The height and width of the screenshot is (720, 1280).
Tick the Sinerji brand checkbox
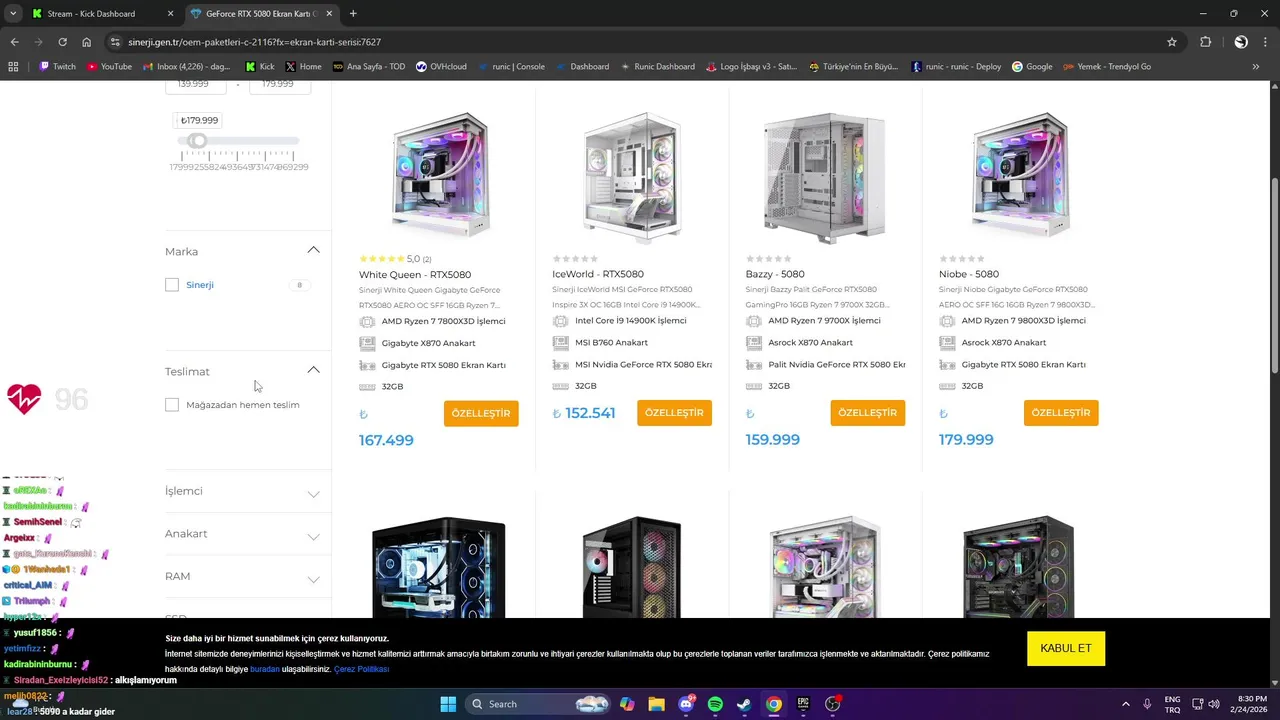(x=172, y=285)
